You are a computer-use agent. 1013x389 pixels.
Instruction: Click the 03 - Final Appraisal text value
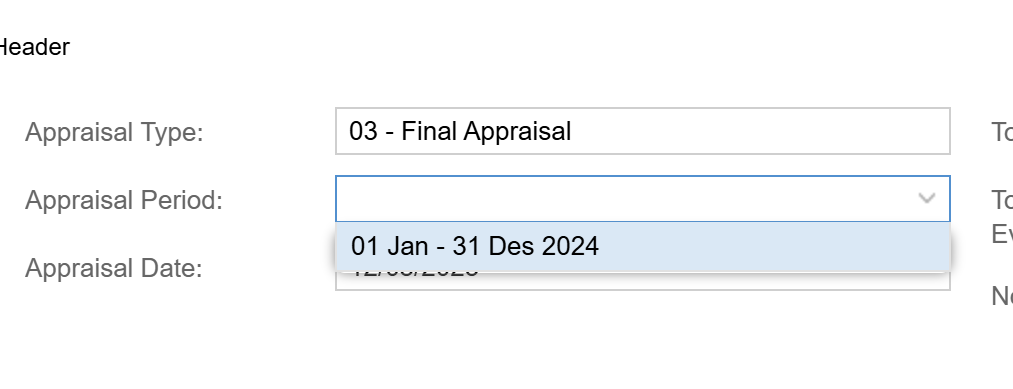(x=460, y=131)
